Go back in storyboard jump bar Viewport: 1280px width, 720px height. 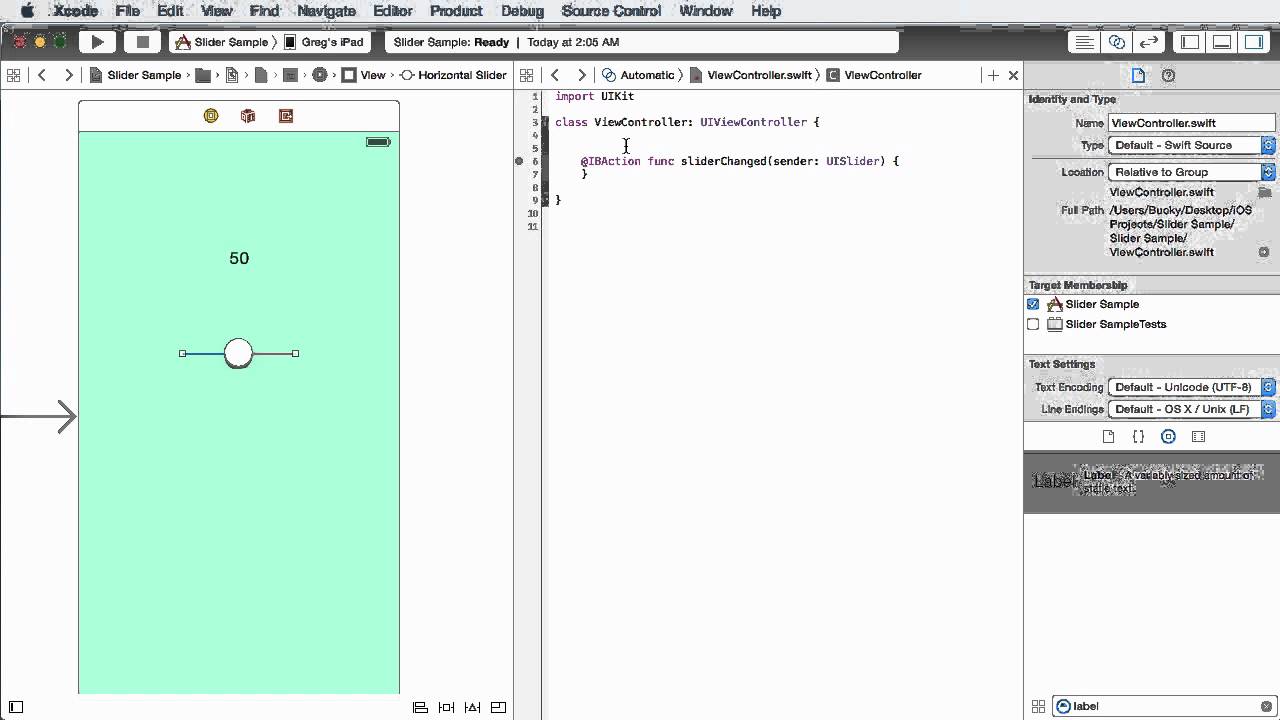[x=42, y=75]
